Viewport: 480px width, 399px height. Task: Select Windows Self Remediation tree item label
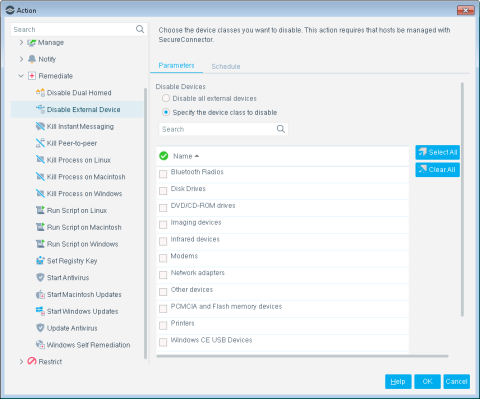pos(88,345)
